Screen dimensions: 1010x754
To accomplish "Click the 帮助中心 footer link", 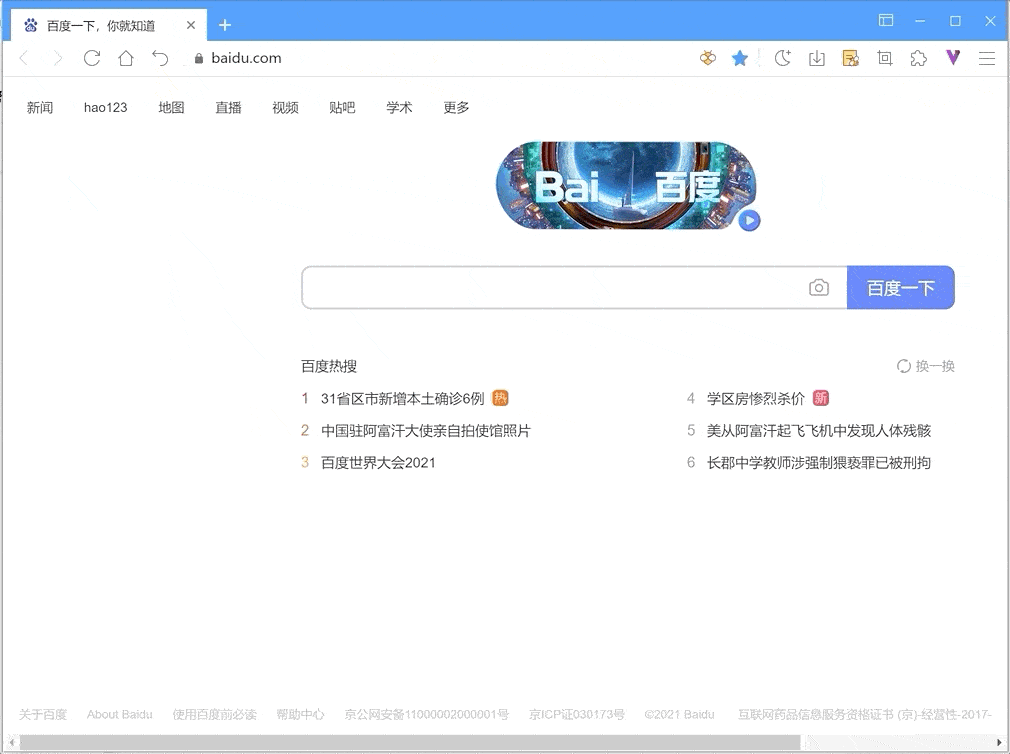I will tap(300, 714).
